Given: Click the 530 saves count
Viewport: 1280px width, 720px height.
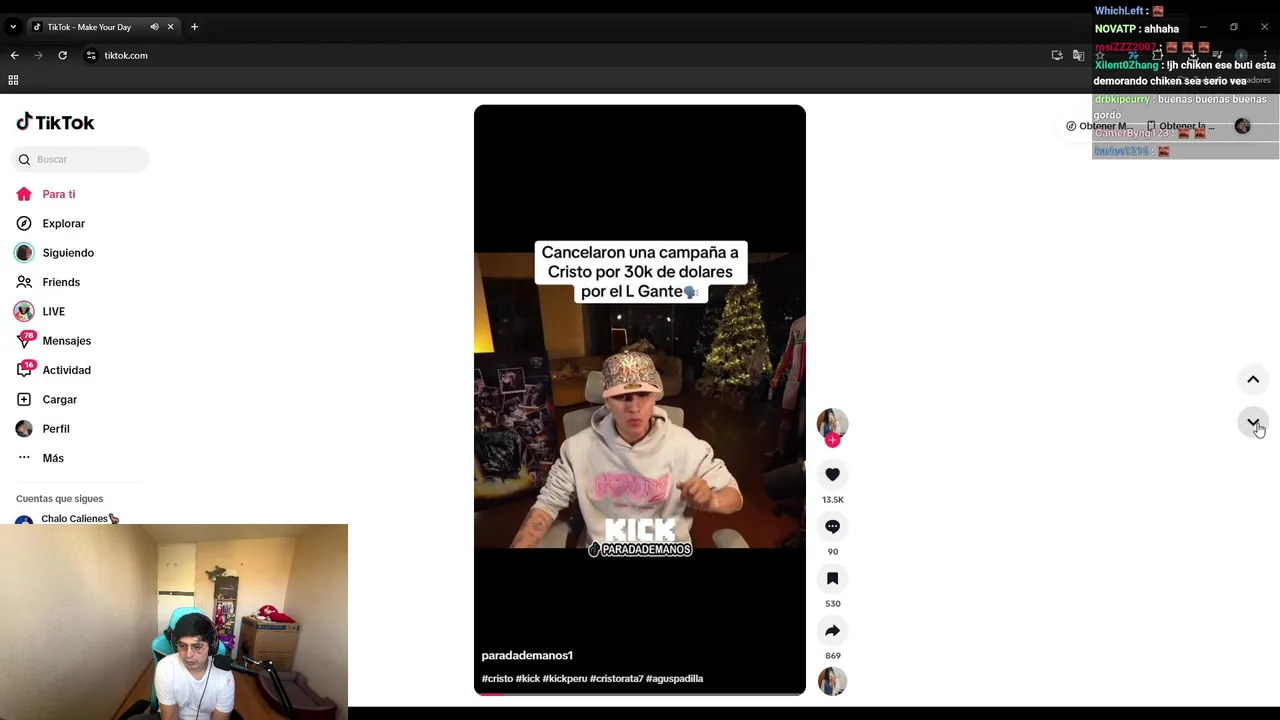Looking at the screenshot, I should tap(832, 604).
